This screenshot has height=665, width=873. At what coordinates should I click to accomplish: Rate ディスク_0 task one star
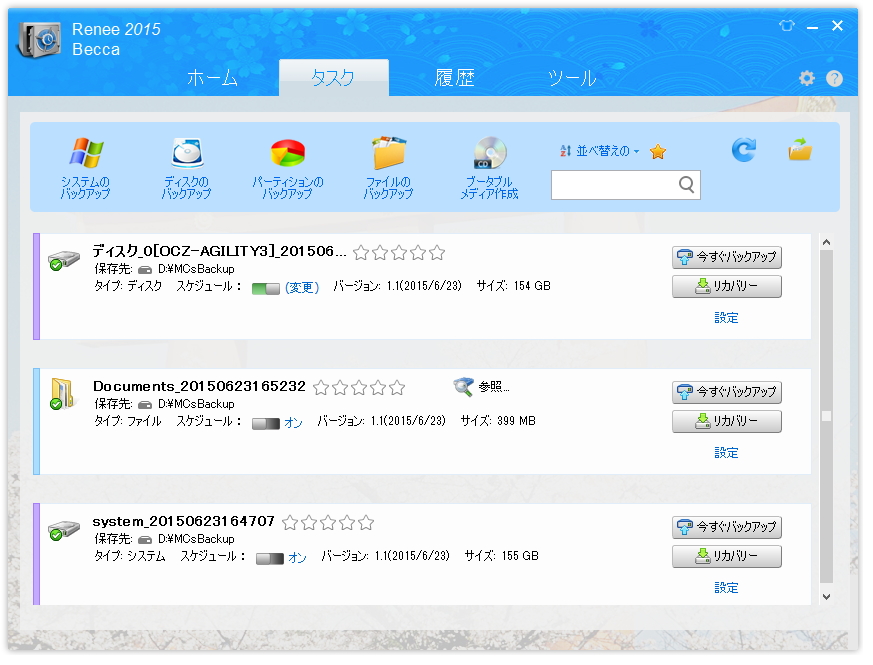click(361, 253)
